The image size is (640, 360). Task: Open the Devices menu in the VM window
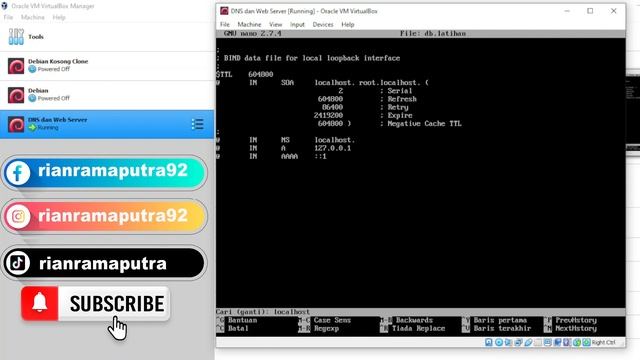[x=323, y=24]
